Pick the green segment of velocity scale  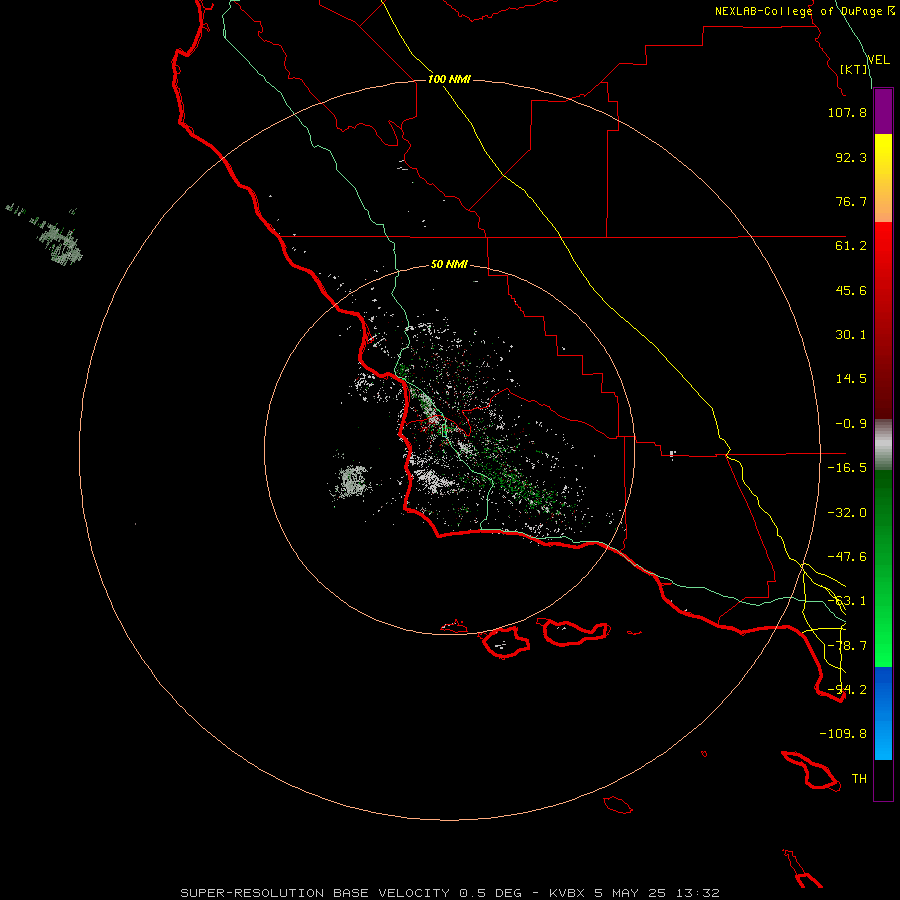point(883,568)
